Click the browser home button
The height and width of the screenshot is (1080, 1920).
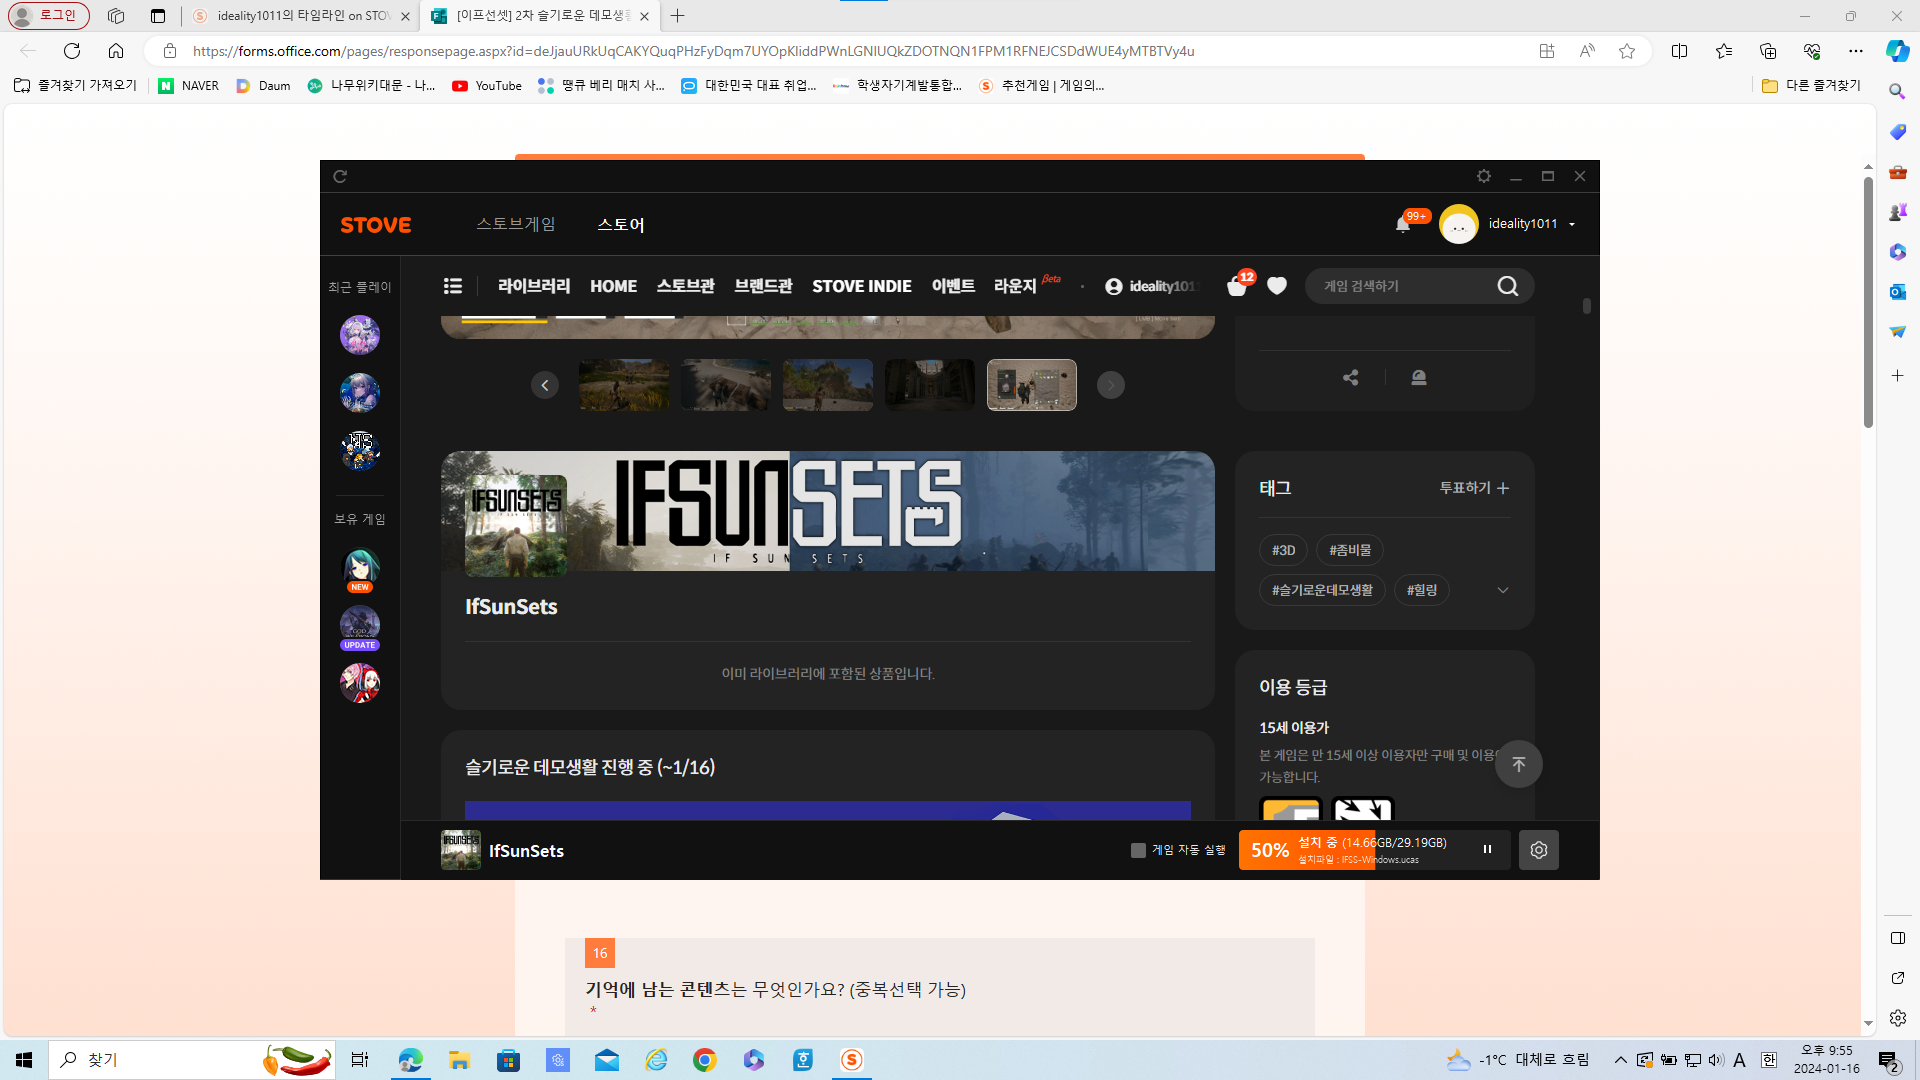[x=116, y=51]
